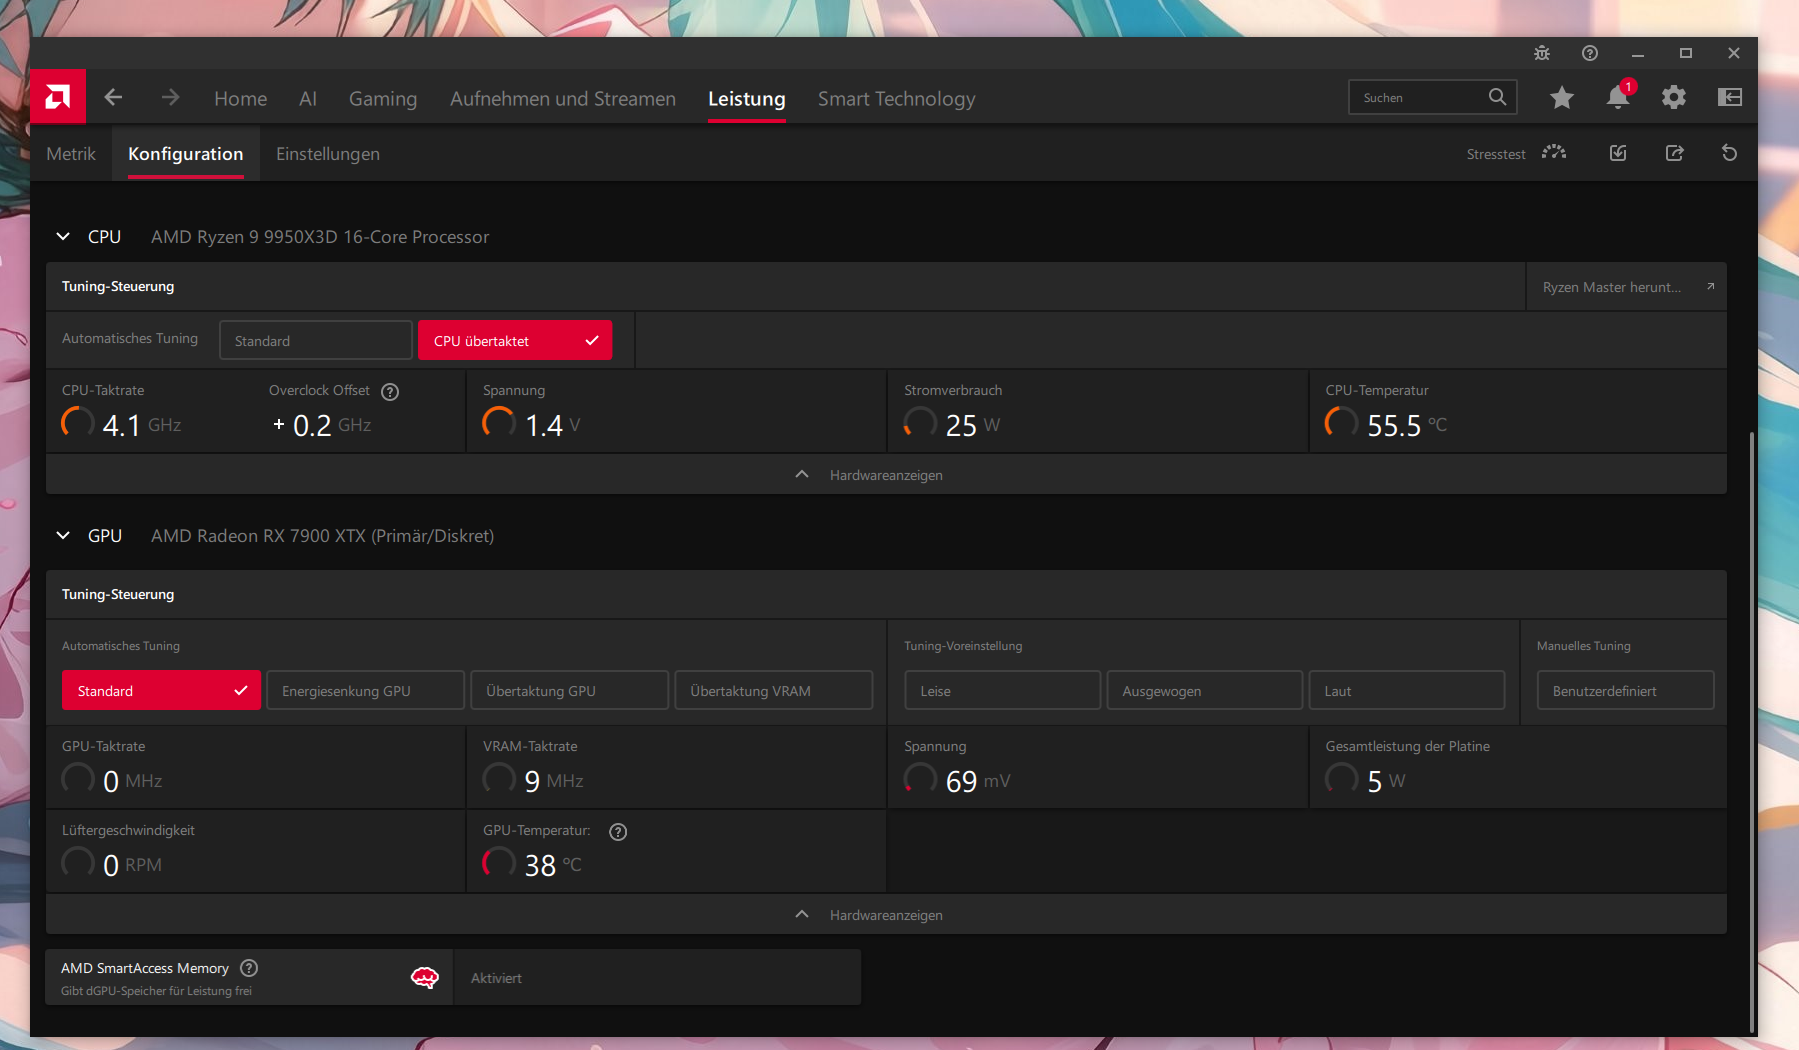Image resolution: width=1799 pixels, height=1050 pixels.
Task: Click the GPU Spannung 69 mV reading
Action: click(x=958, y=781)
